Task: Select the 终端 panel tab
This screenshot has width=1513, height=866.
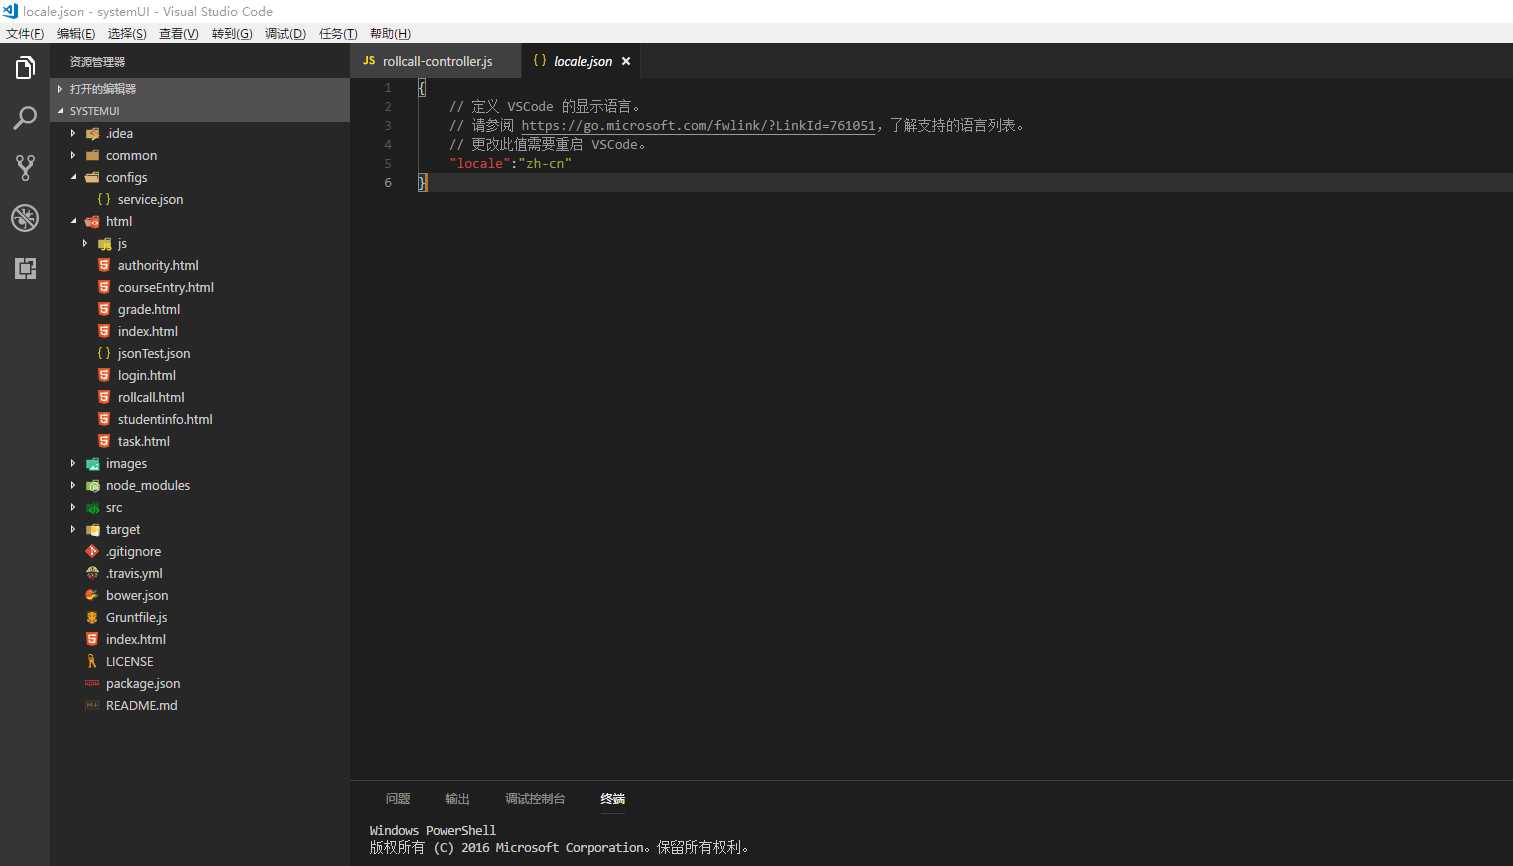Action: pyautogui.click(x=612, y=799)
